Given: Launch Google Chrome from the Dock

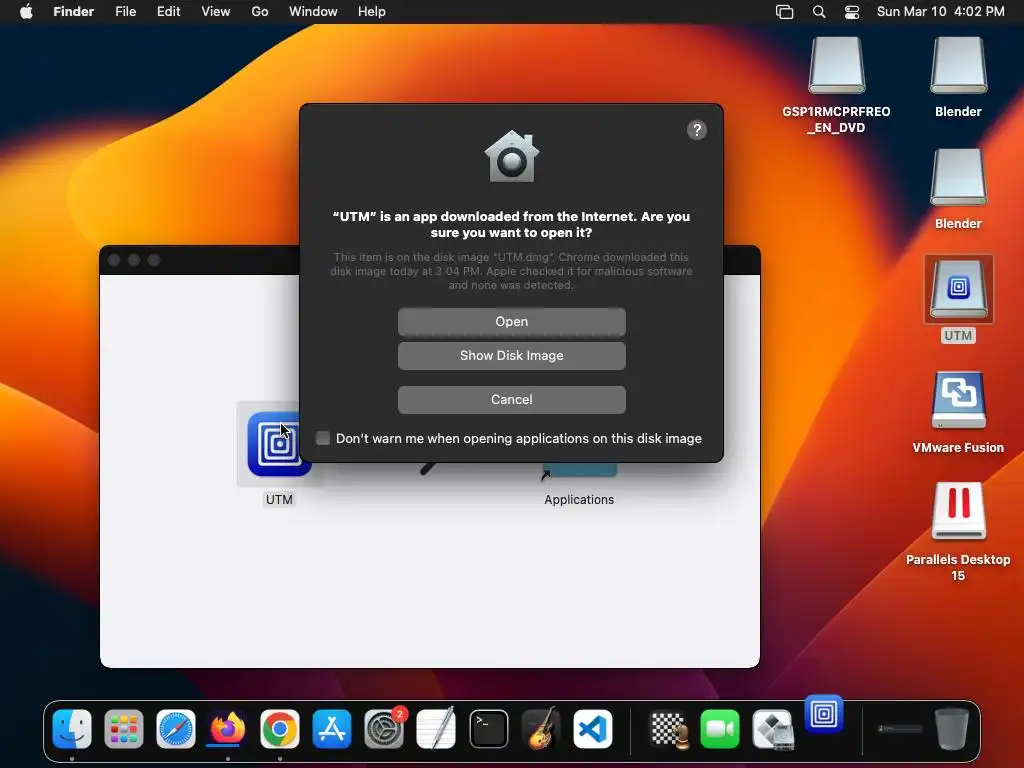Looking at the screenshot, I should 280,729.
